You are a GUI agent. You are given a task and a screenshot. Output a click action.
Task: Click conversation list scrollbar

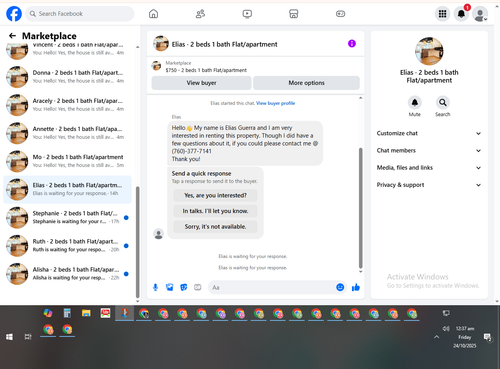[138, 242]
